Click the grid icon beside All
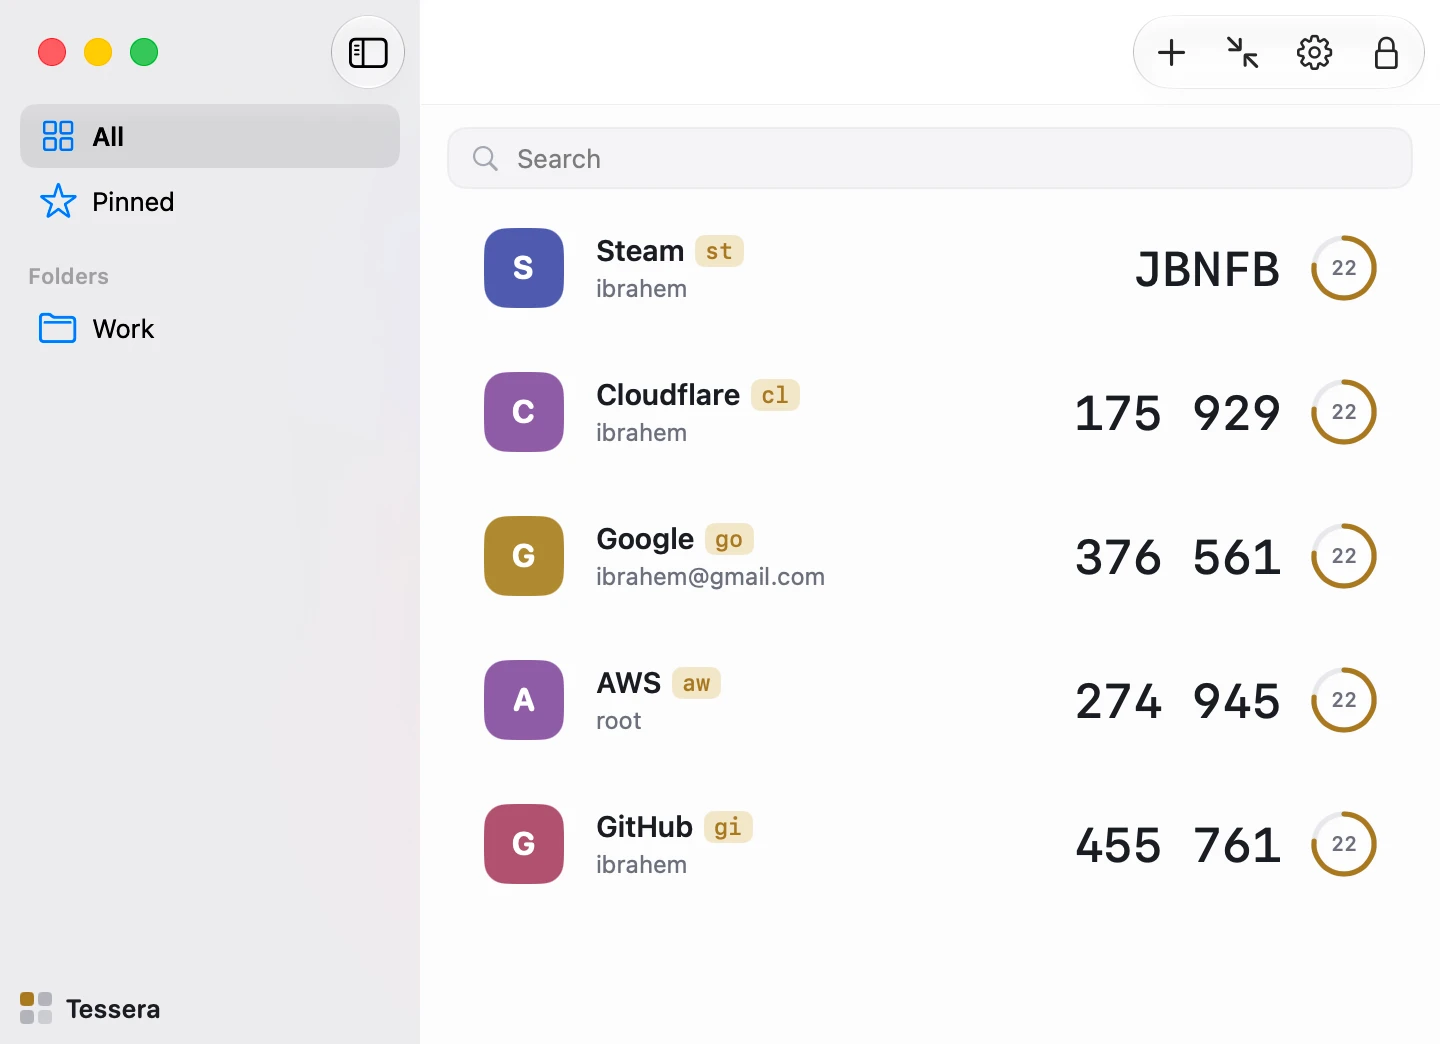Viewport: 1440px width, 1044px height. (x=58, y=136)
